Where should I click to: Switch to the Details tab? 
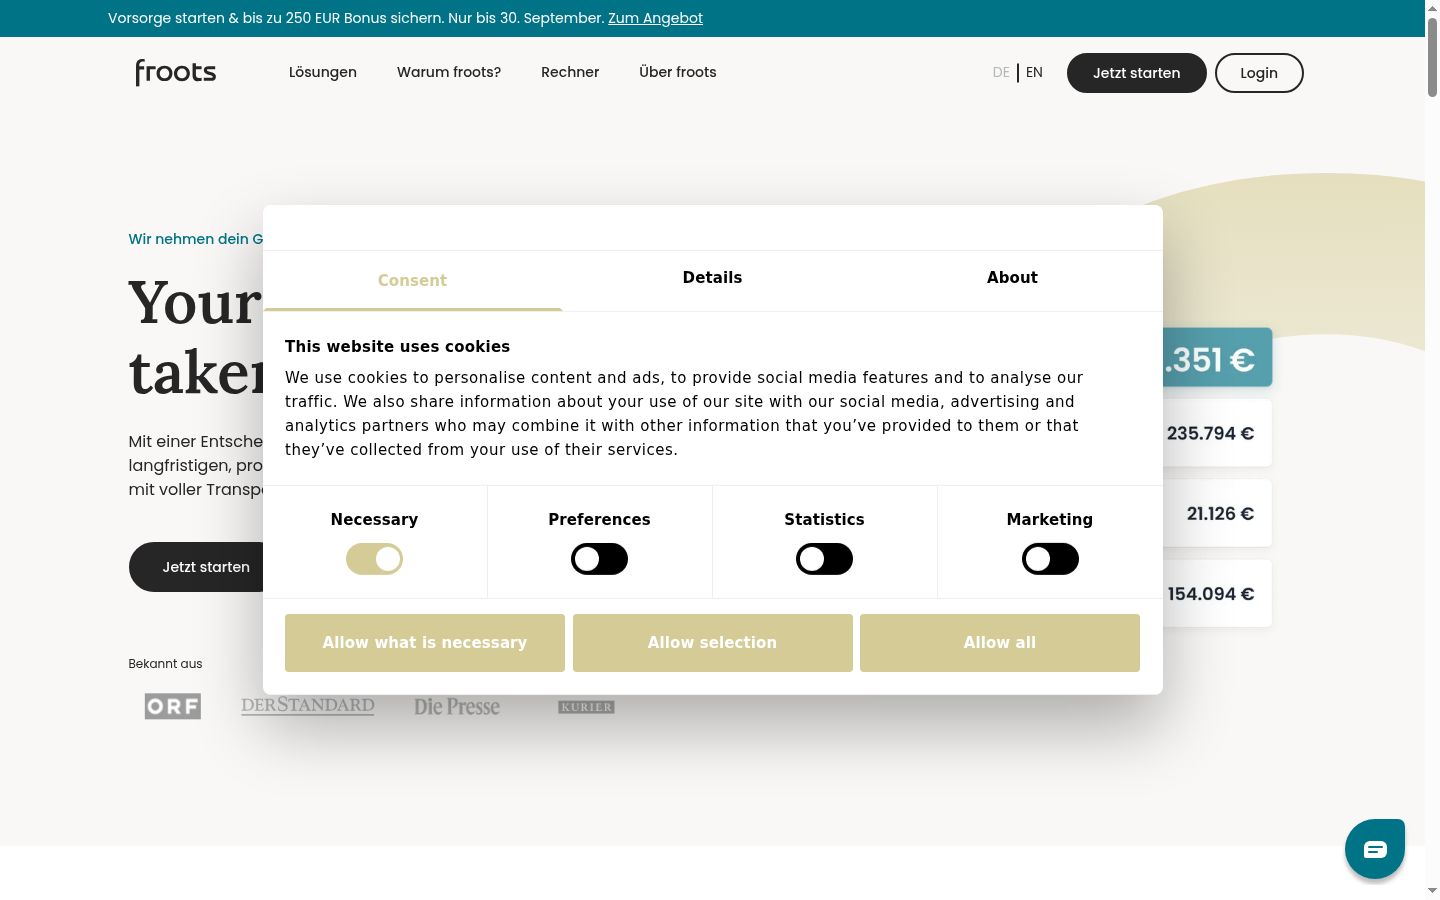(x=712, y=279)
